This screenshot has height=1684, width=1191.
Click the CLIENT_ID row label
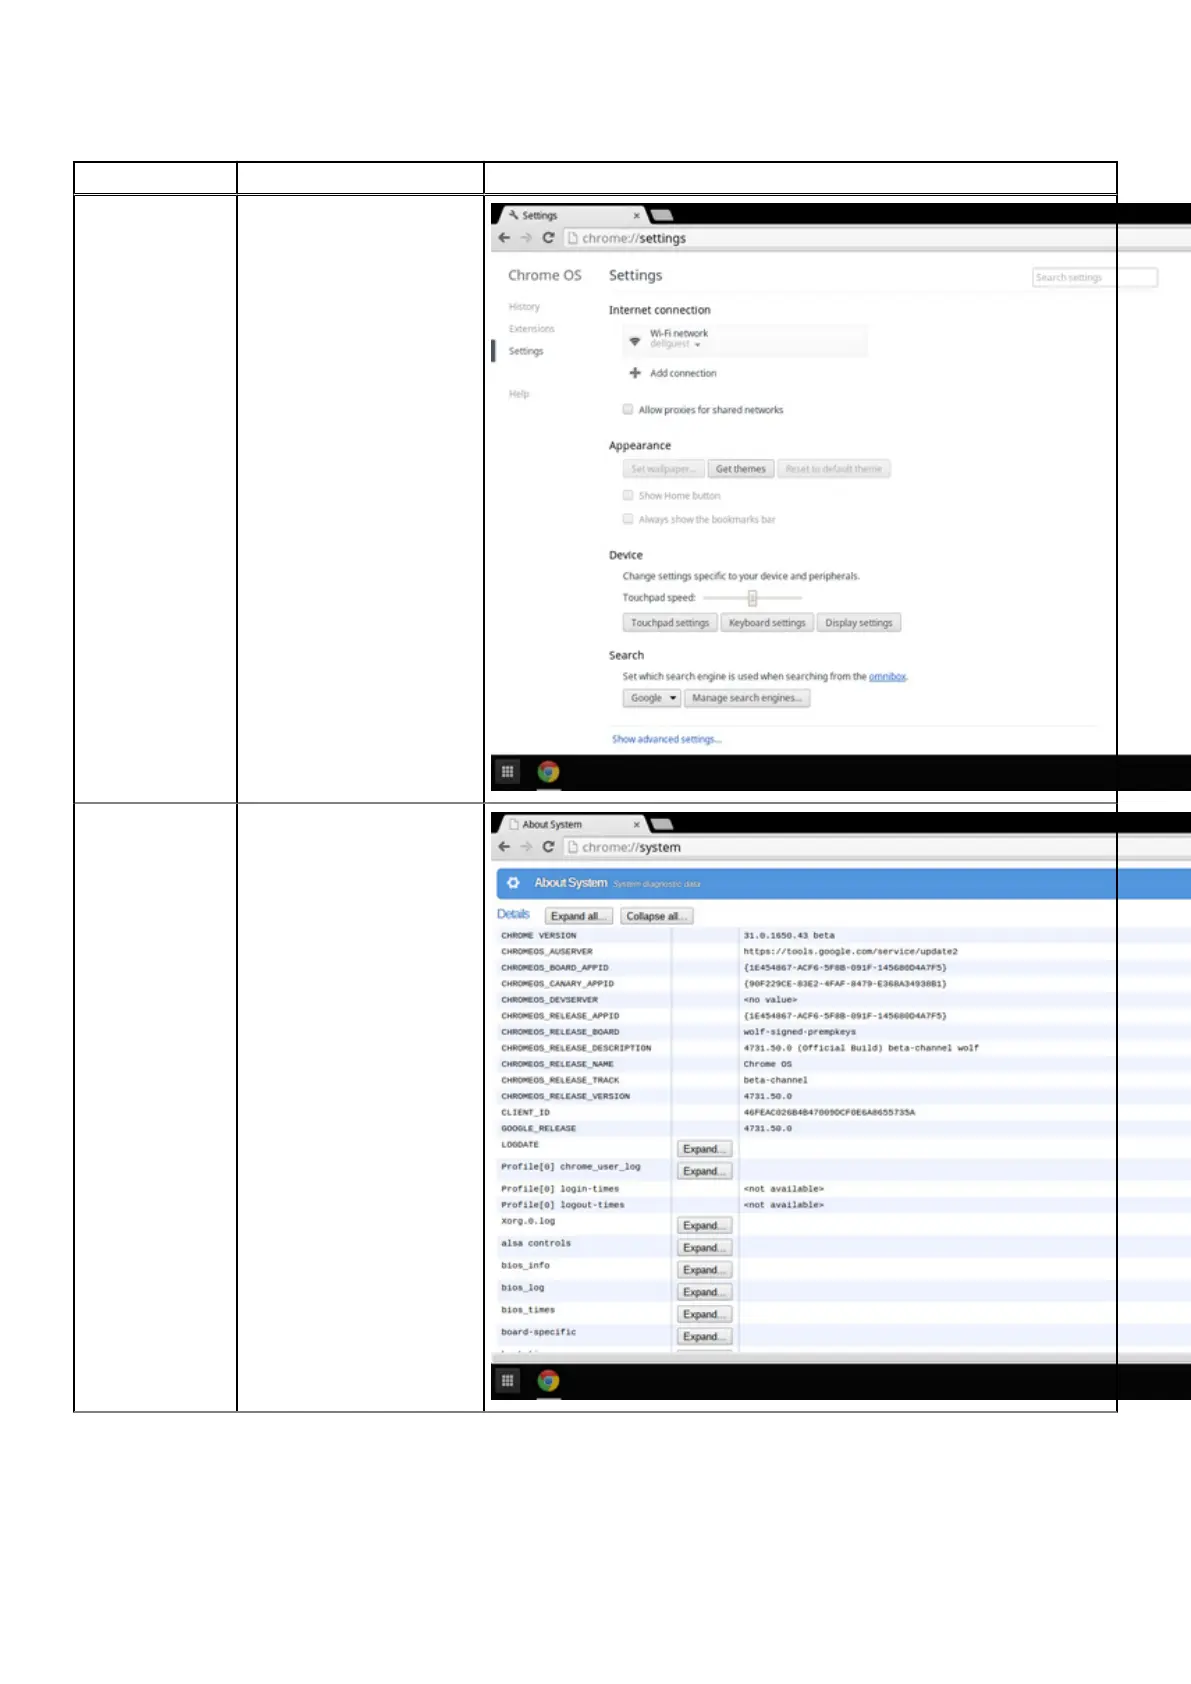(526, 1112)
